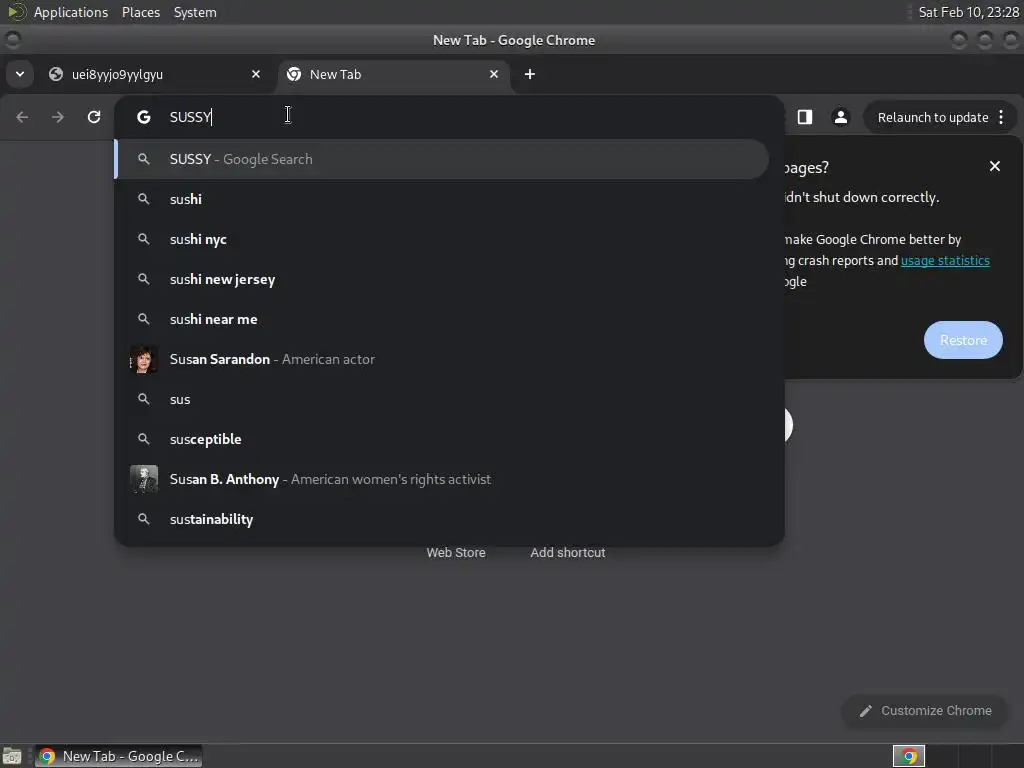Click show desktop icon in bottom panel
The height and width of the screenshot is (768, 1024).
(x=12, y=756)
